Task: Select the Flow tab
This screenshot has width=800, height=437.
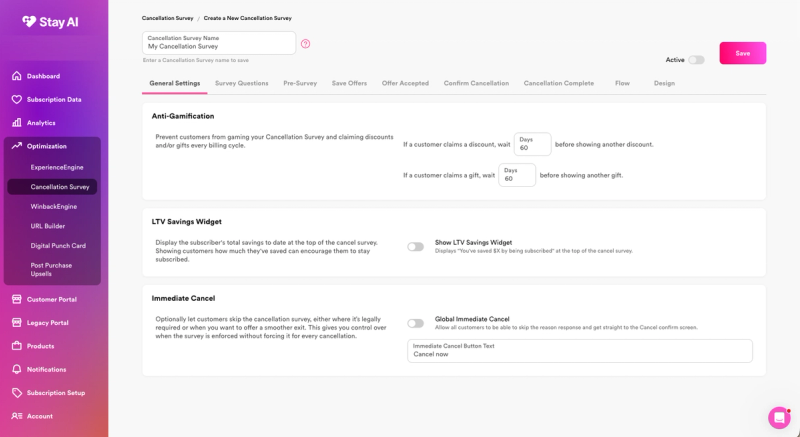Action: pyautogui.click(x=622, y=83)
